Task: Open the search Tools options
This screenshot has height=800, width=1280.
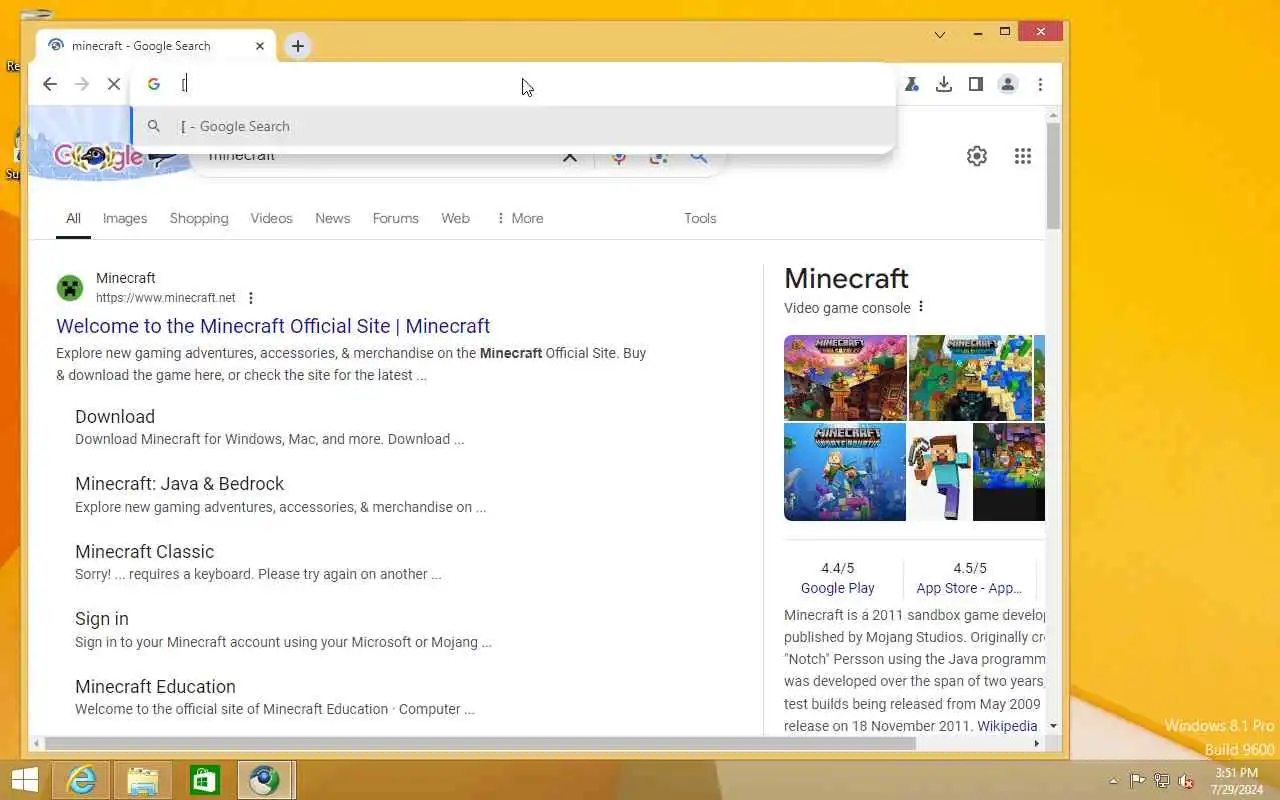Action: (700, 218)
